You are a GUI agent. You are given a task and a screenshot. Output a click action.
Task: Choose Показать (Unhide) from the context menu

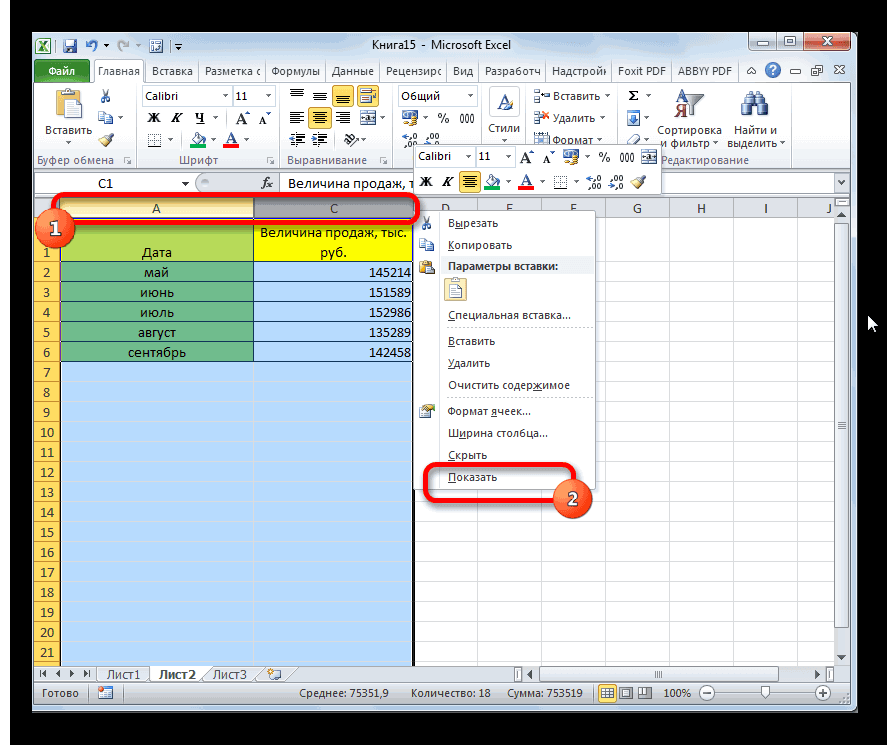click(x=473, y=477)
